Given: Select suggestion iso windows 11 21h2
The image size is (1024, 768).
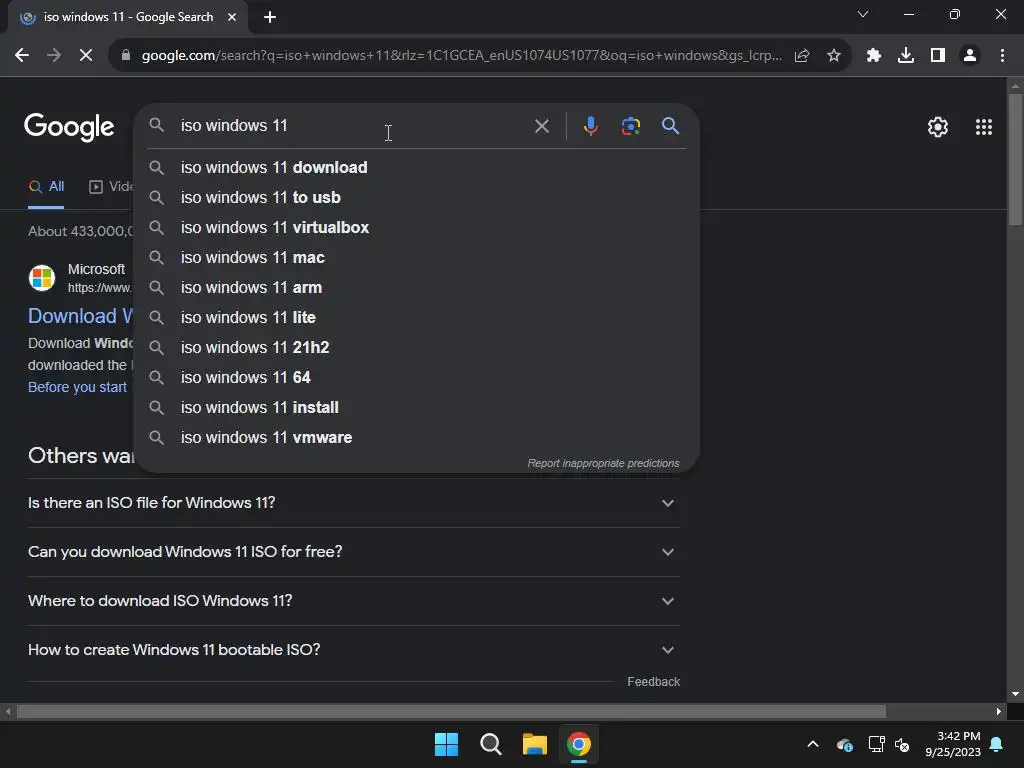Looking at the screenshot, I should pos(416,348).
